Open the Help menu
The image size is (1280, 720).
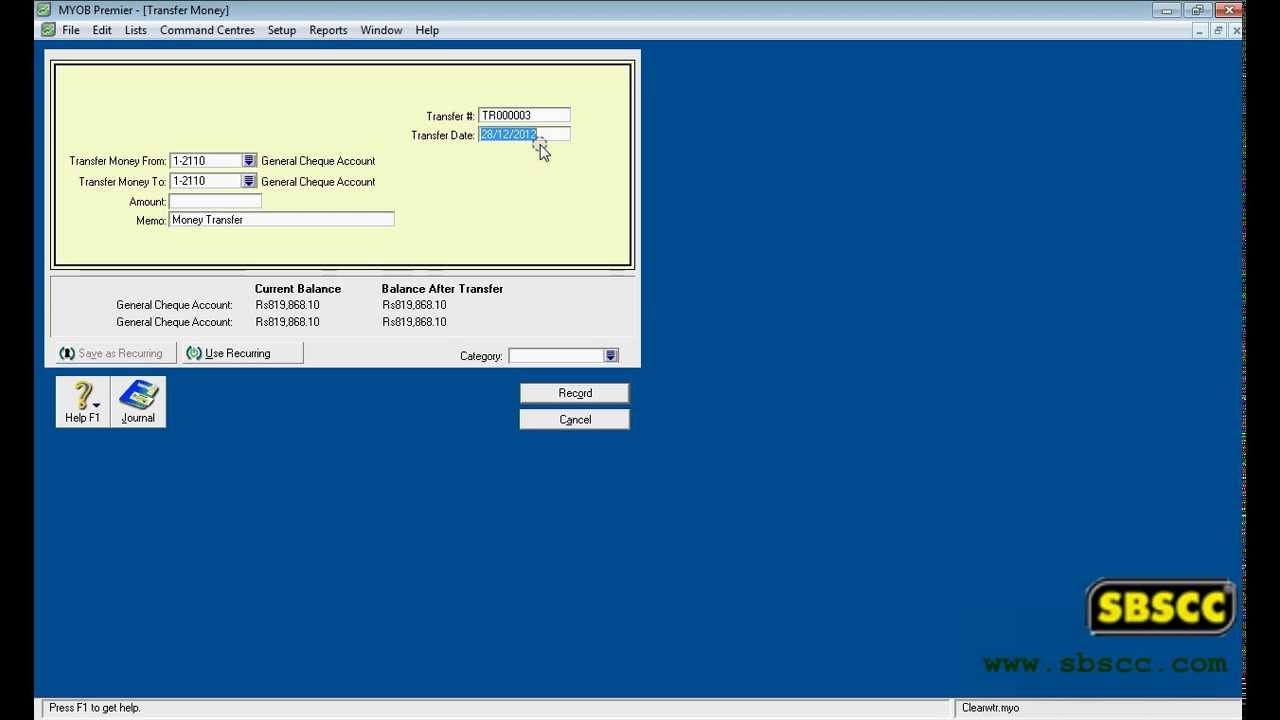[427, 30]
